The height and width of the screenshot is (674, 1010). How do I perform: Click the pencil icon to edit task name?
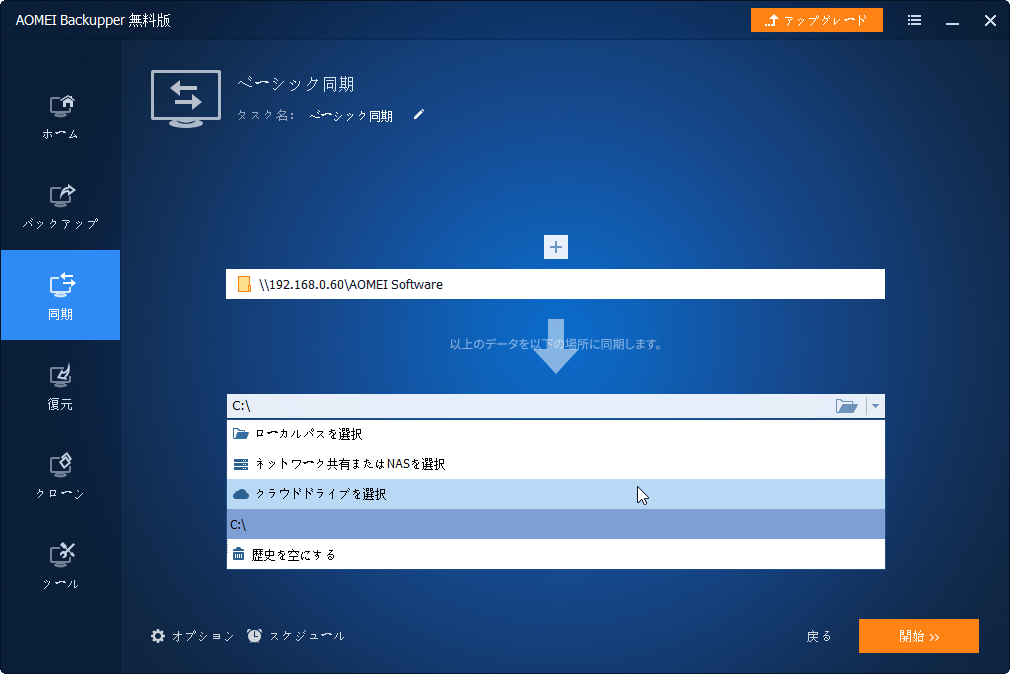(x=419, y=115)
